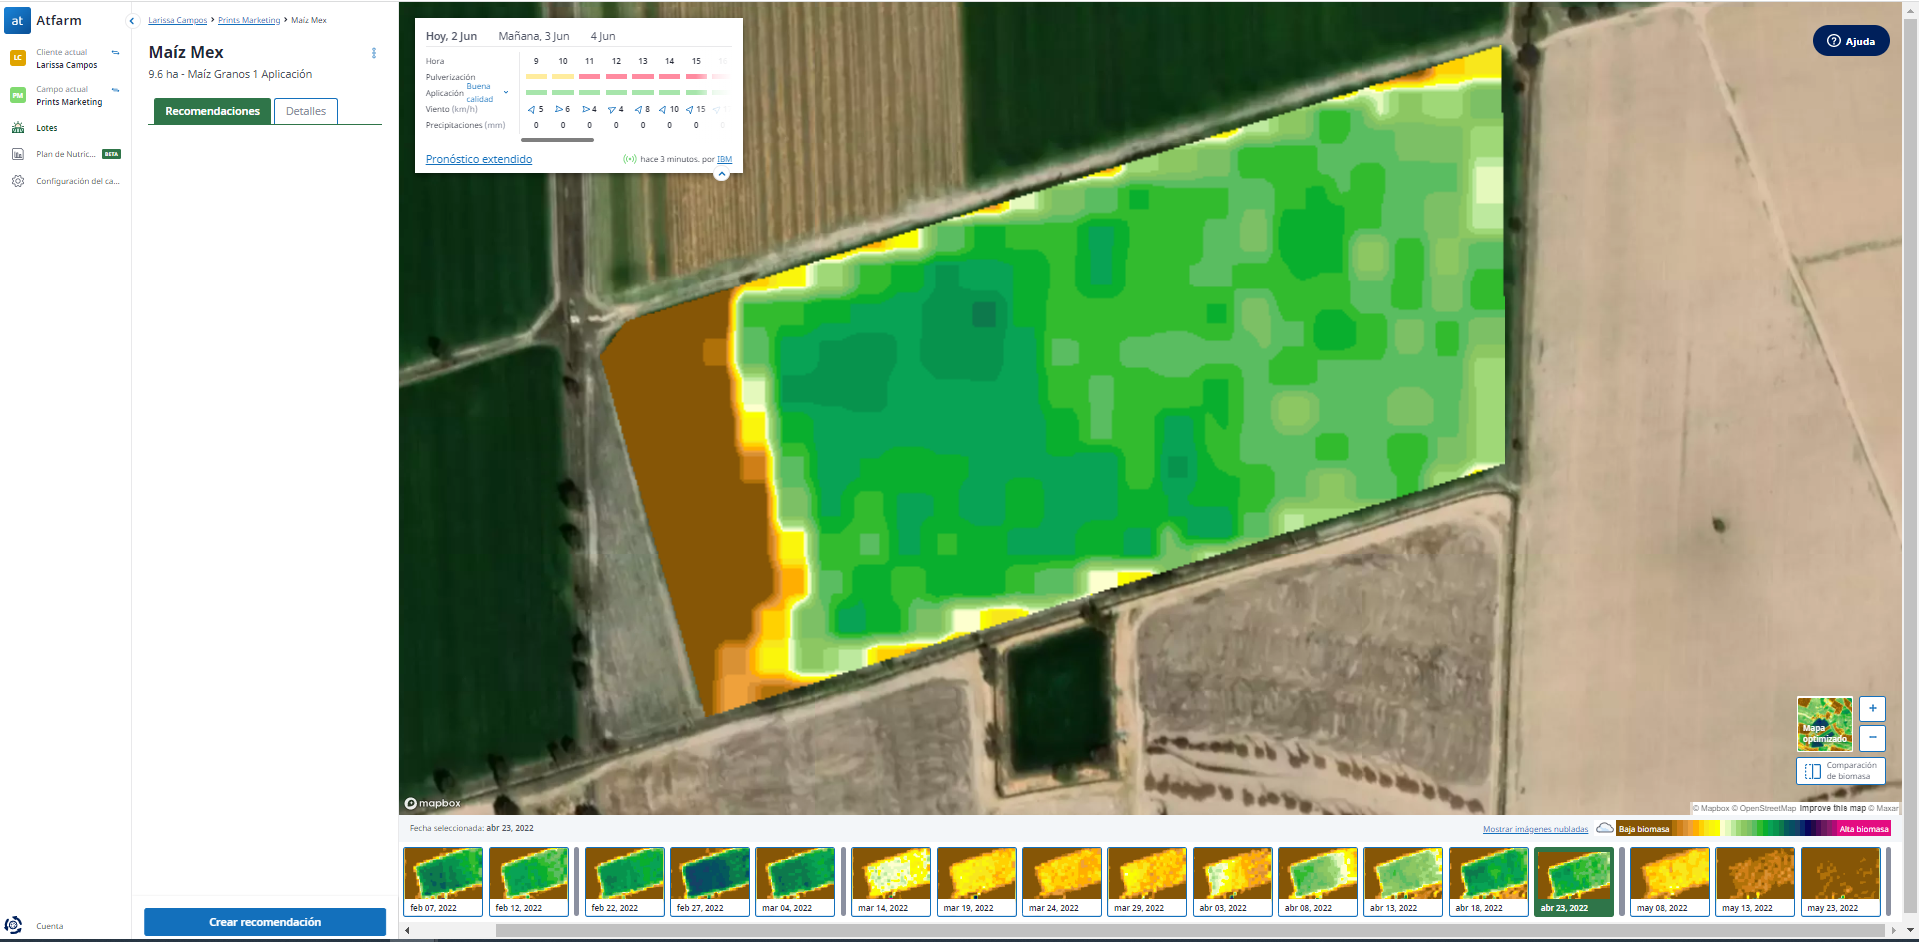The height and width of the screenshot is (942, 1919).
Task: Open Configuración del campo gear icon
Action: 18,181
